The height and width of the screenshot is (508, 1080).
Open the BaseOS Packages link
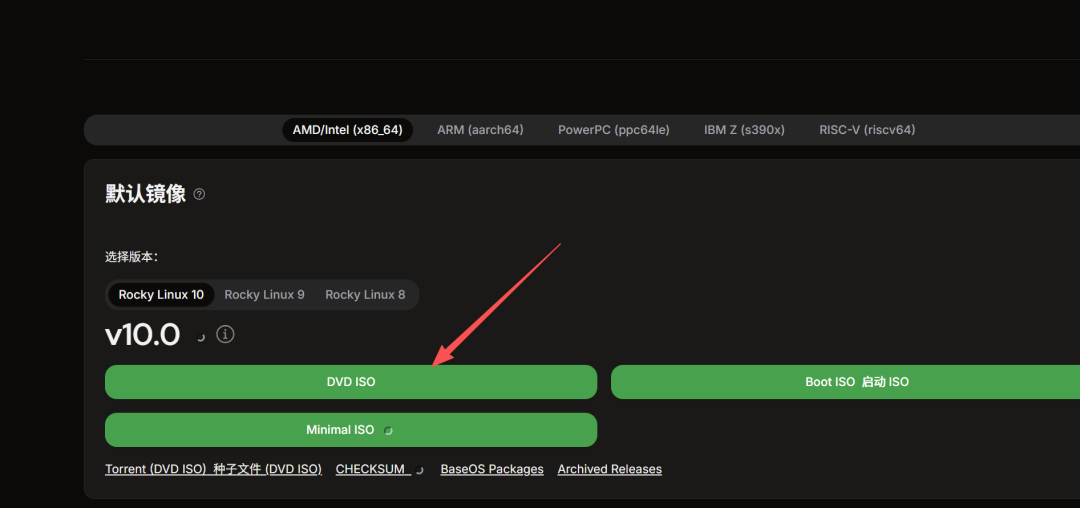click(492, 469)
